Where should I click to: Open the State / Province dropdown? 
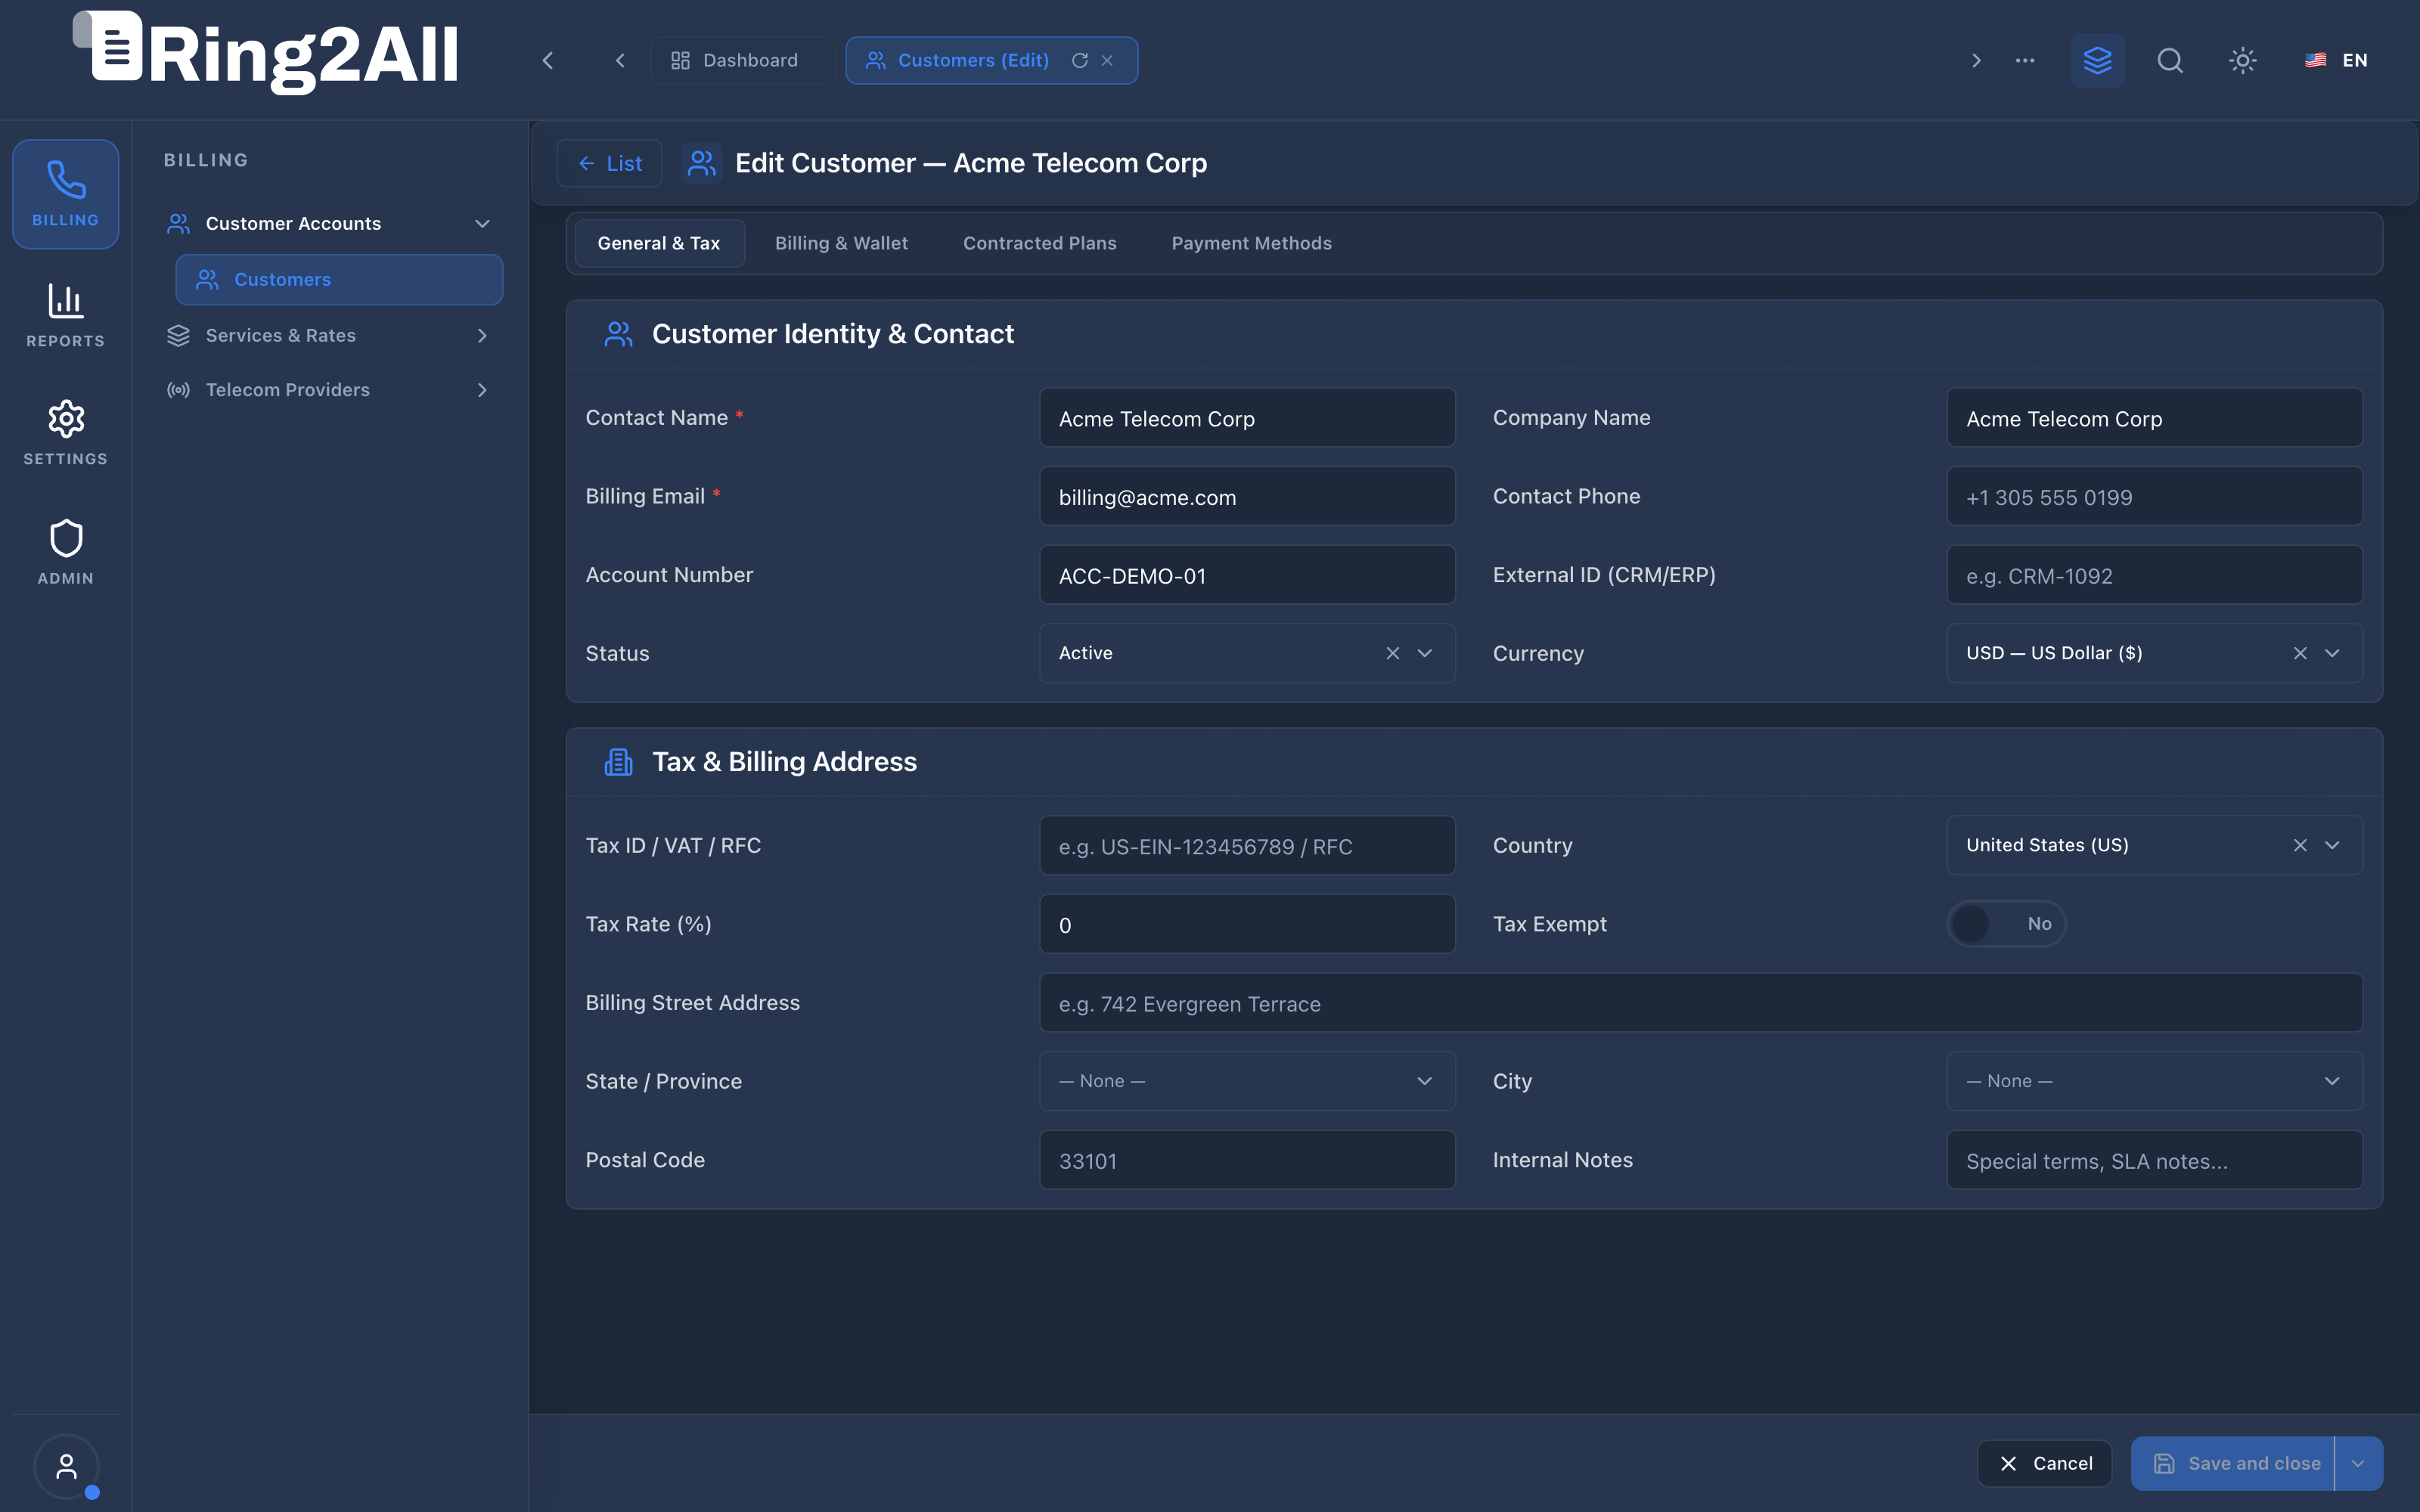(x=1247, y=1081)
